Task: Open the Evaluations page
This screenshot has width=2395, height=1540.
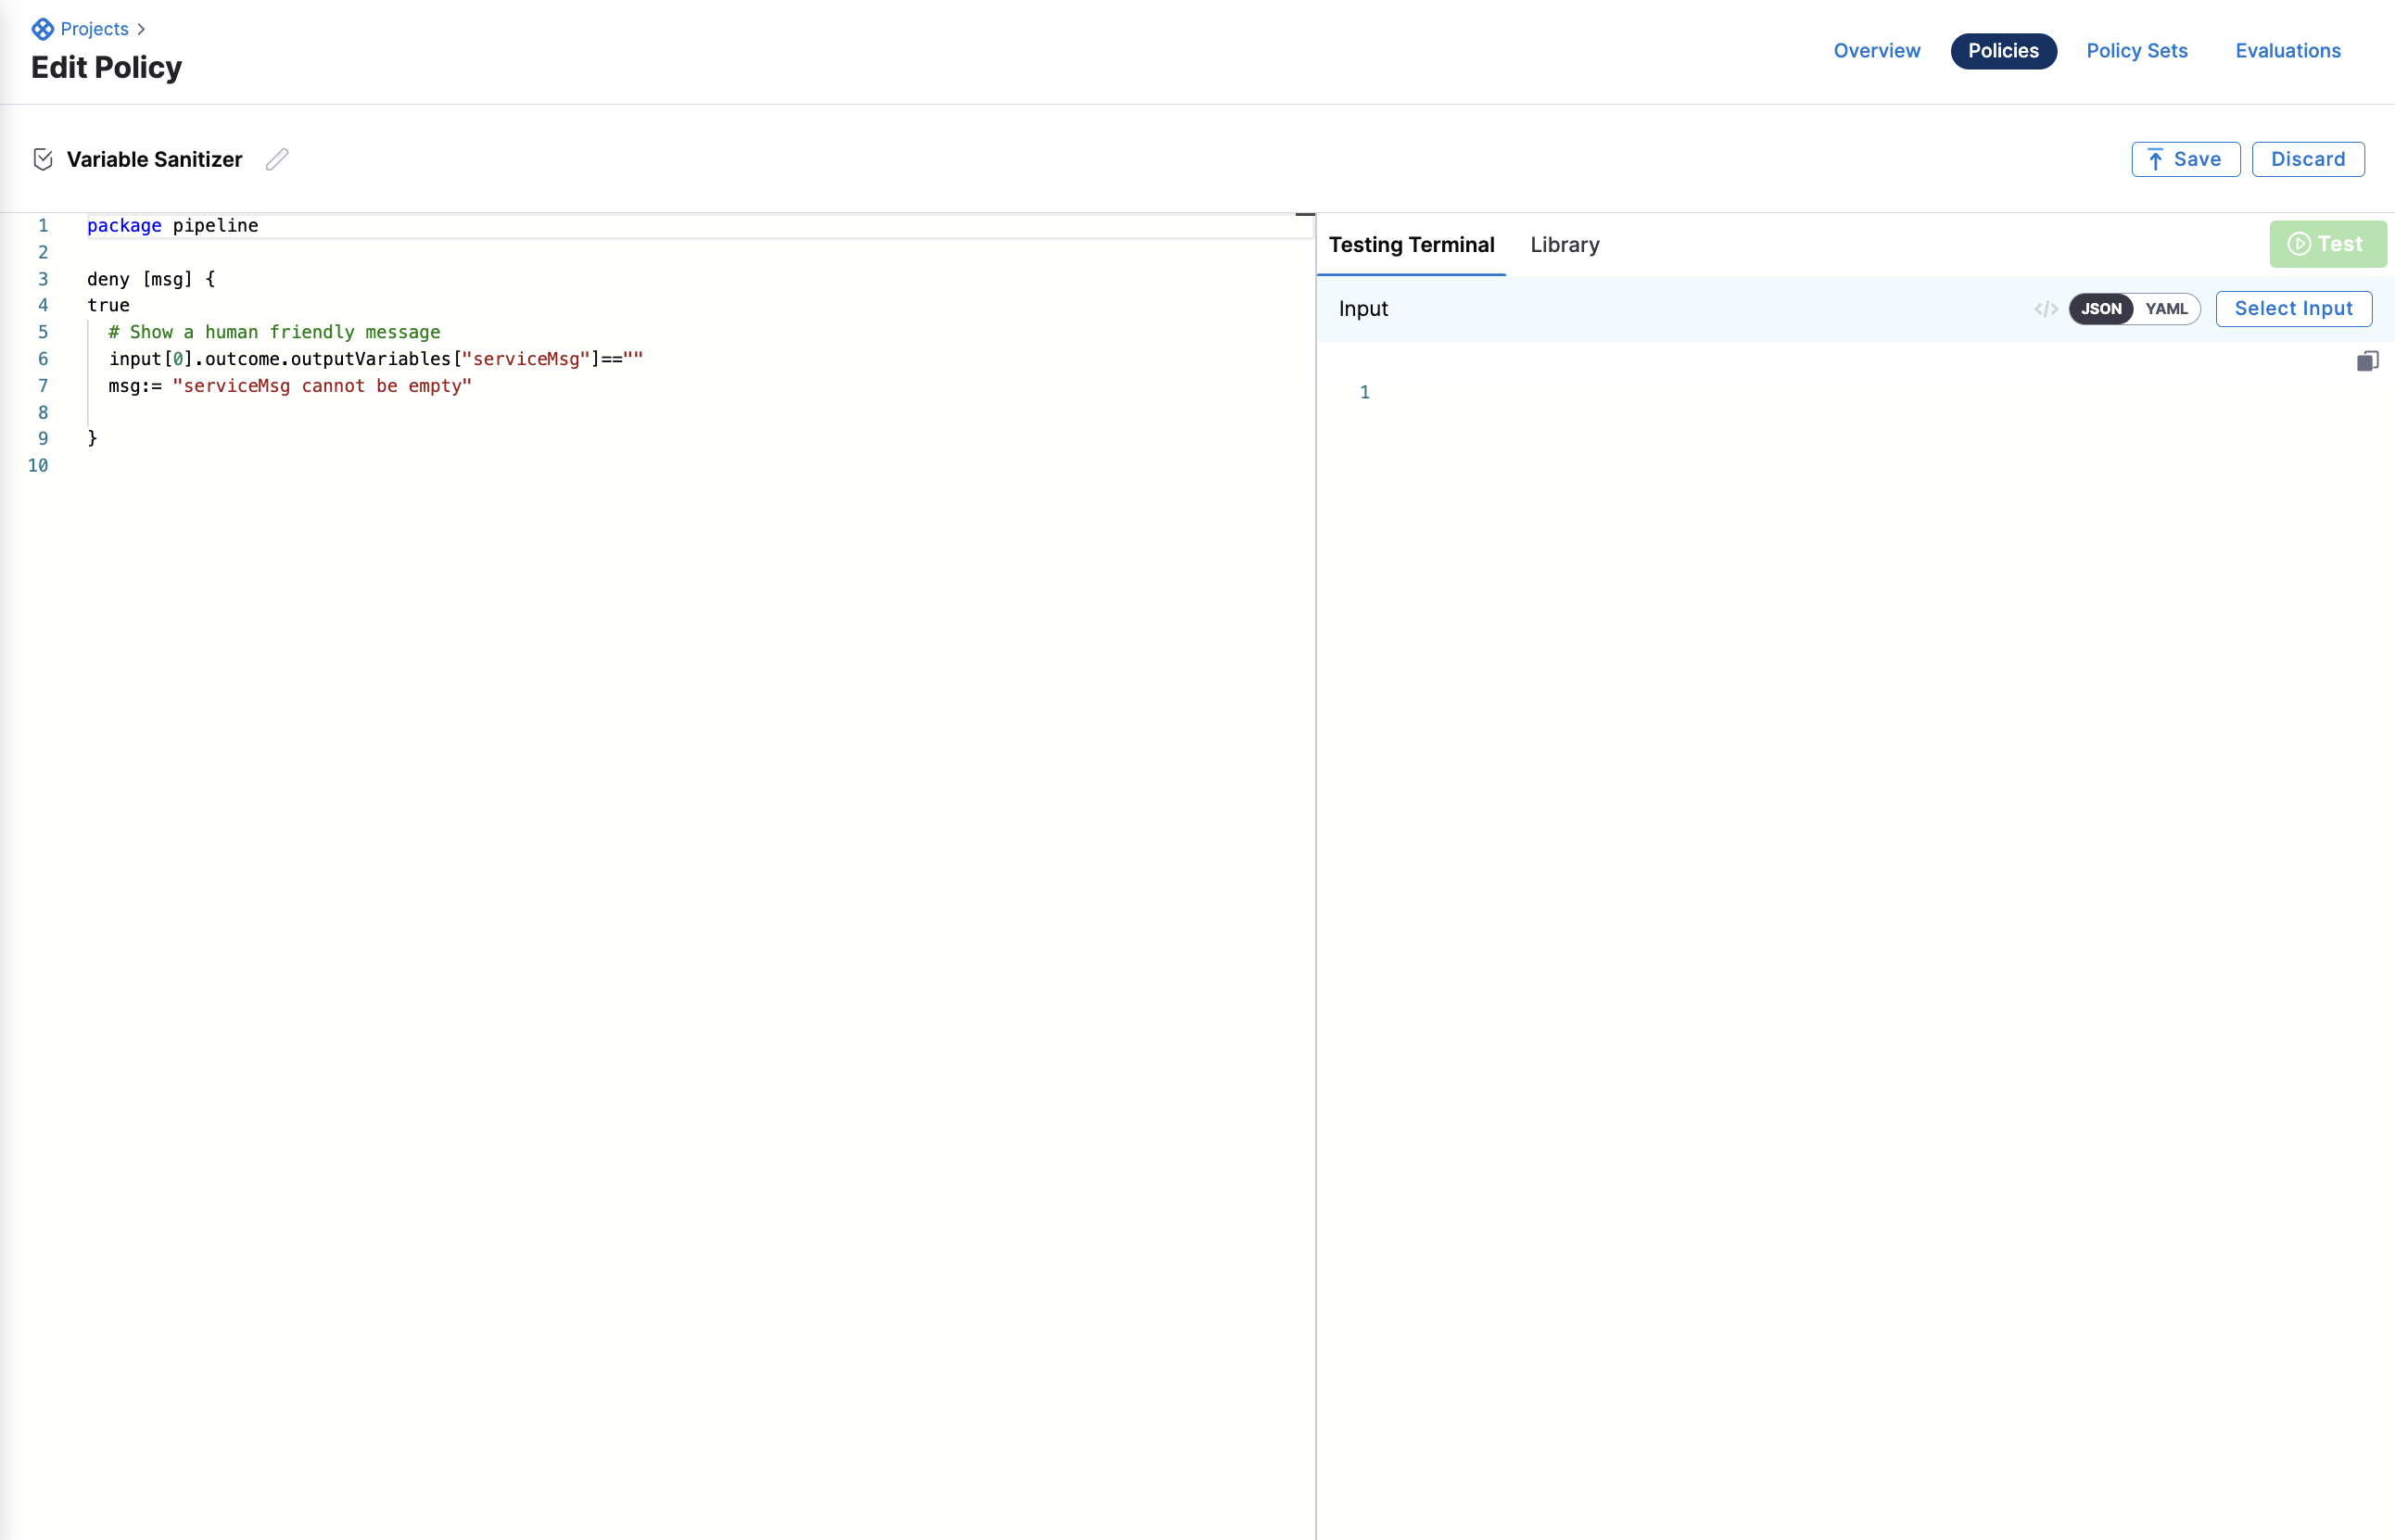Action: [2287, 51]
